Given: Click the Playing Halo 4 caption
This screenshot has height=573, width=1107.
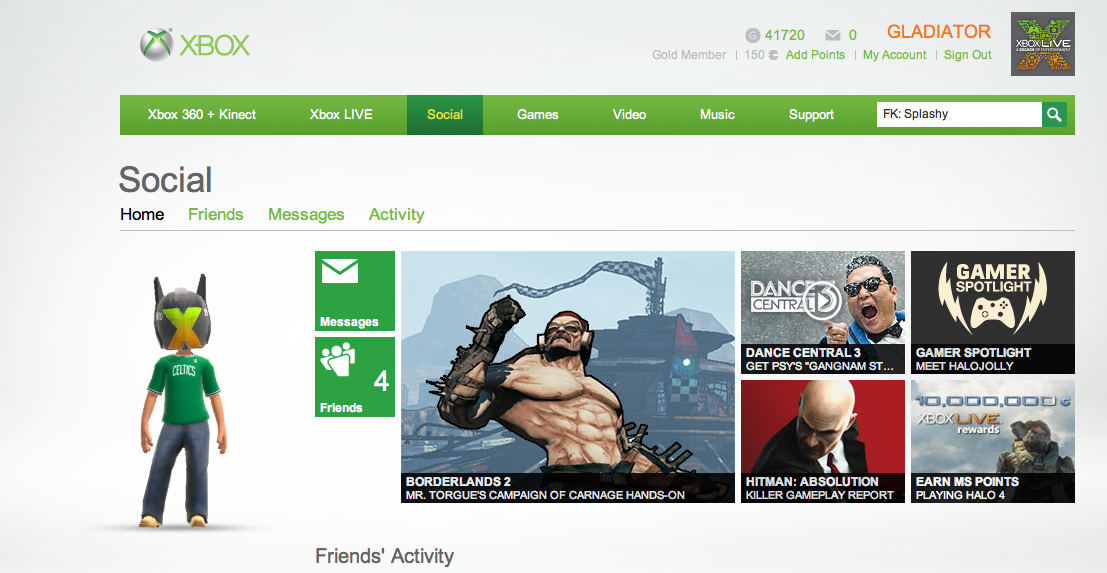Looking at the screenshot, I should [x=962, y=495].
